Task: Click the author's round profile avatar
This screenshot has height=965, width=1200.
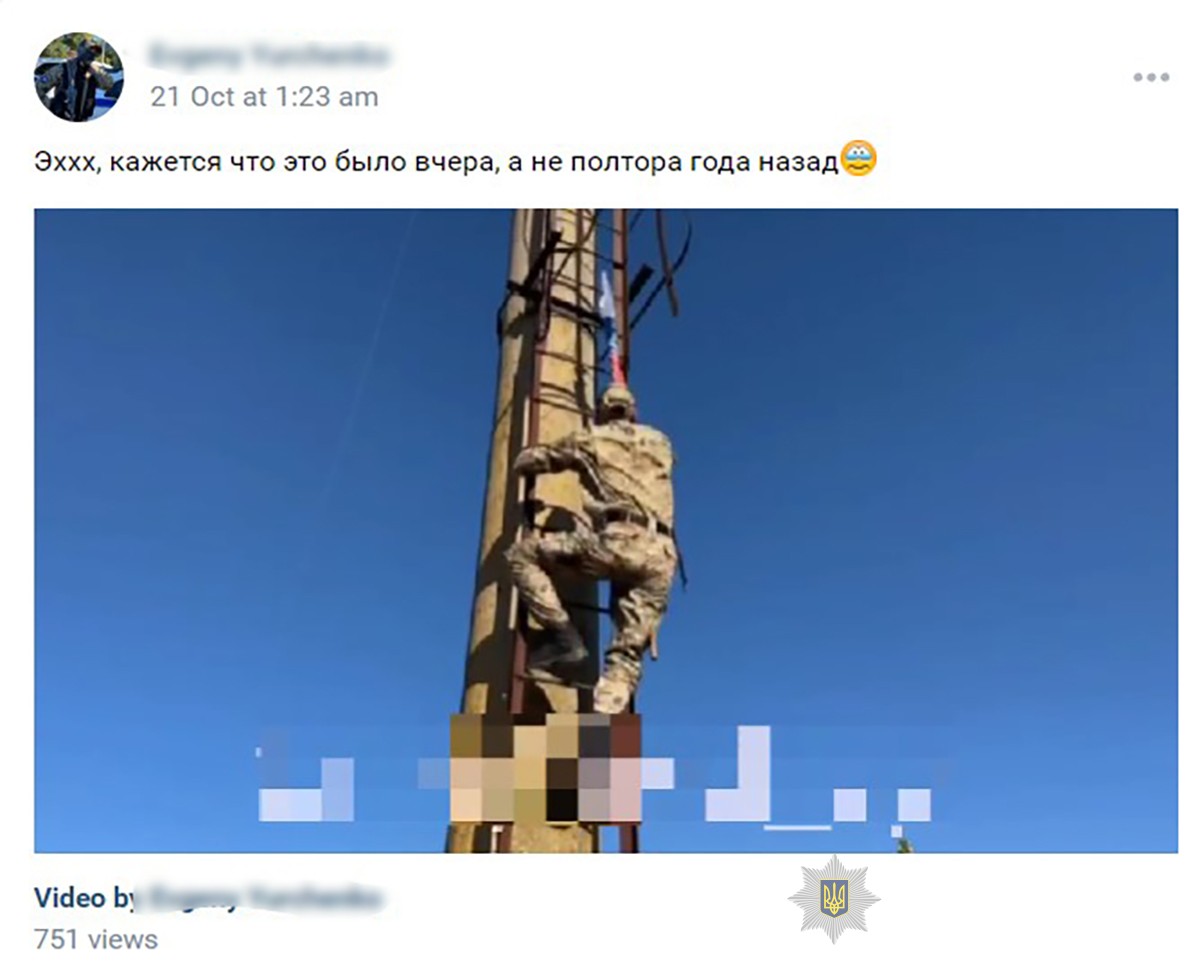Action: (x=79, y=77)
